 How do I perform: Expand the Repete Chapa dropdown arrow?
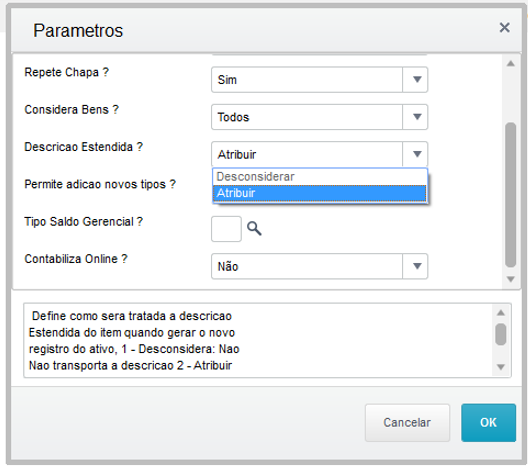(417, 80)
